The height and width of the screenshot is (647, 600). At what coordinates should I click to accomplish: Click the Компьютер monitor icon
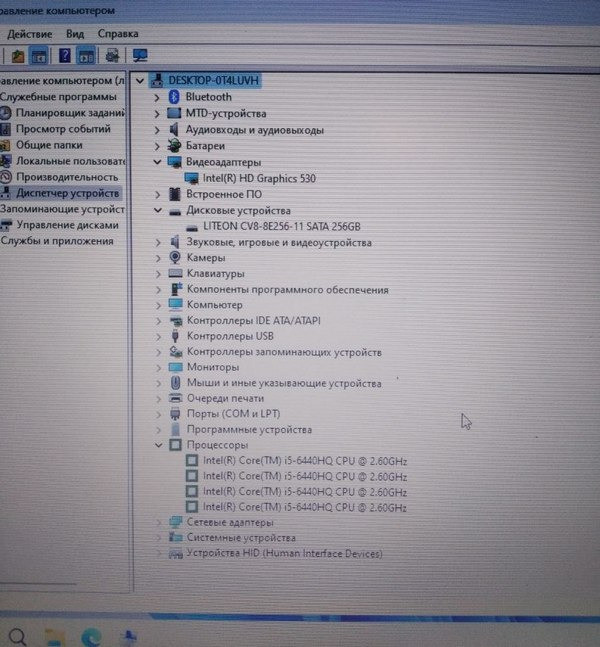175,305
